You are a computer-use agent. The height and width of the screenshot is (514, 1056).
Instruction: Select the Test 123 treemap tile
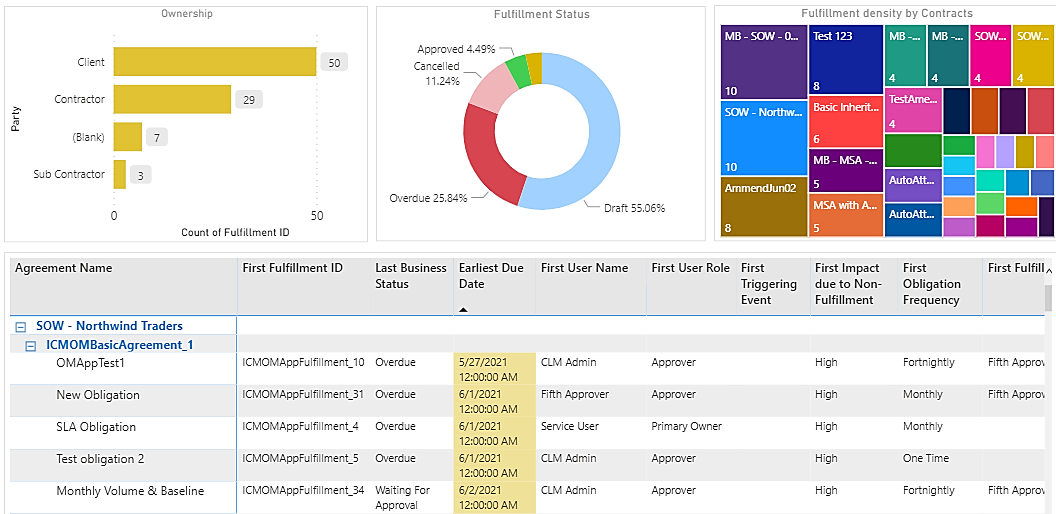[845, 61]
